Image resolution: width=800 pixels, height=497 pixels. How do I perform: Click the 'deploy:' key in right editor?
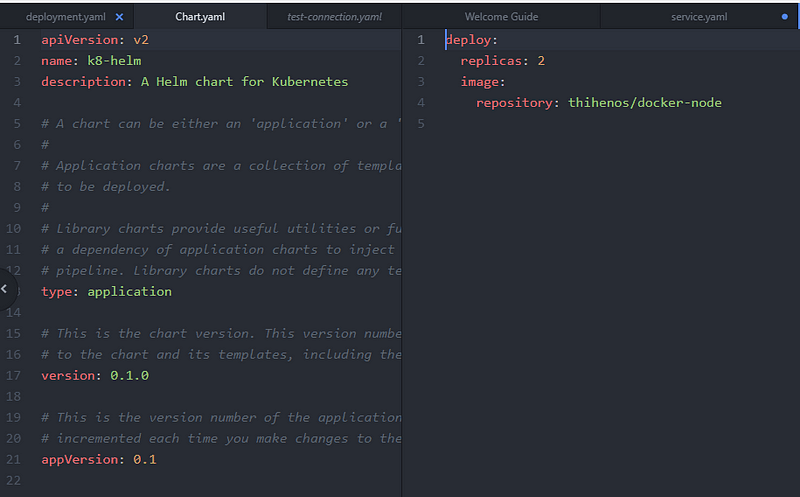tap(471, 40)
